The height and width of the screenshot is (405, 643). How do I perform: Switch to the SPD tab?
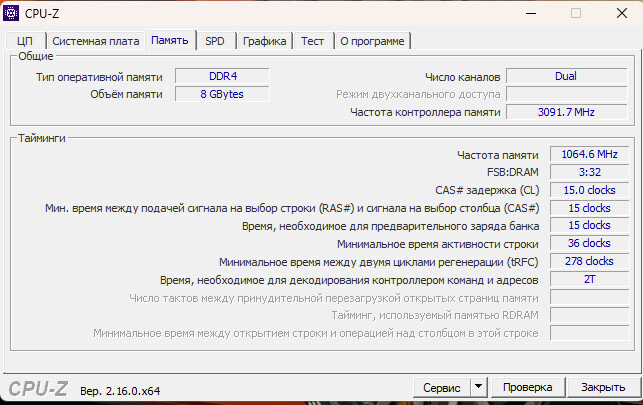(x=215, y=41)
